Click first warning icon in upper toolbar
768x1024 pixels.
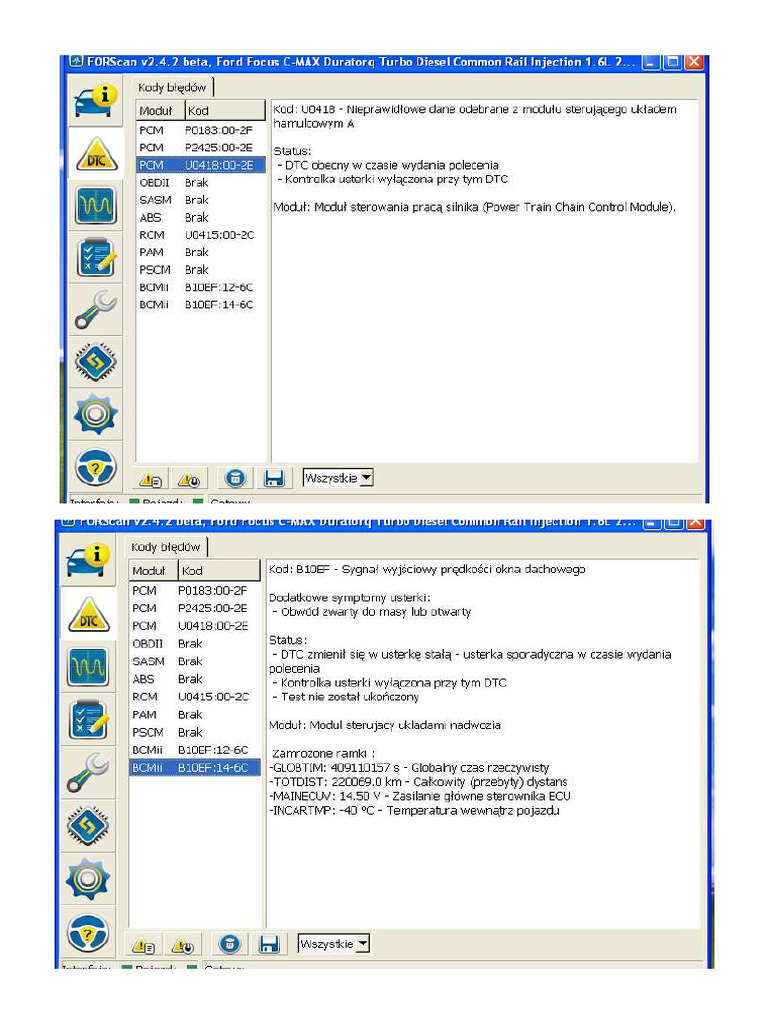click(151, 479)
